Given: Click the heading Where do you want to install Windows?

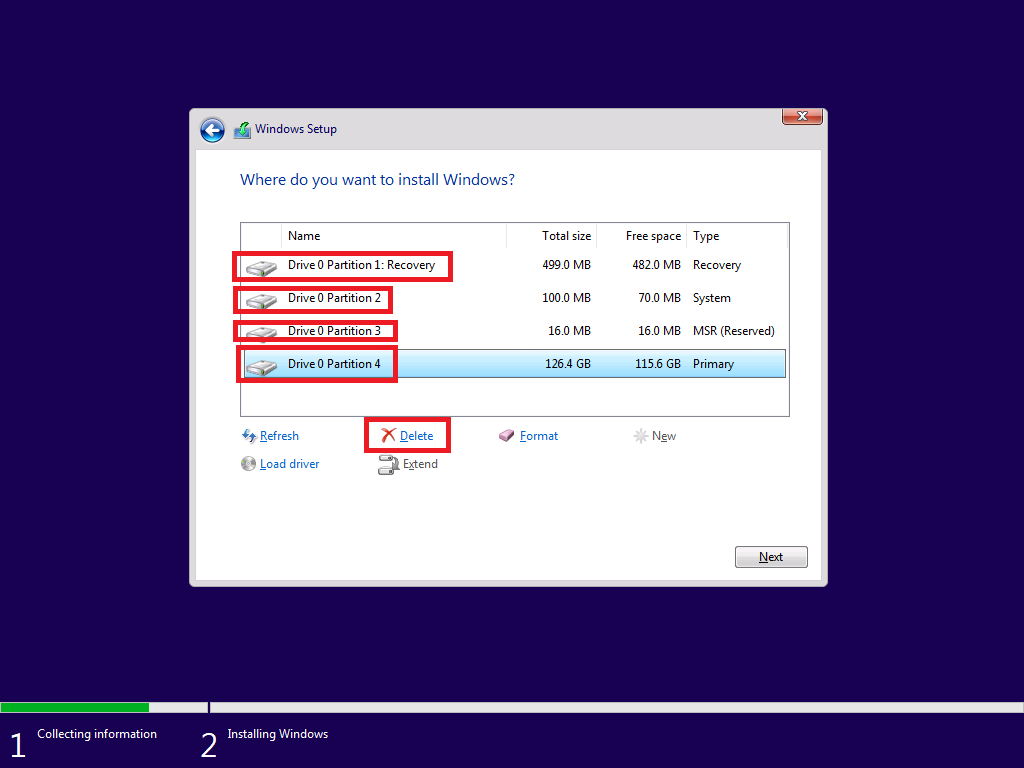Looking at the screenshot, I should pos(377,180).
